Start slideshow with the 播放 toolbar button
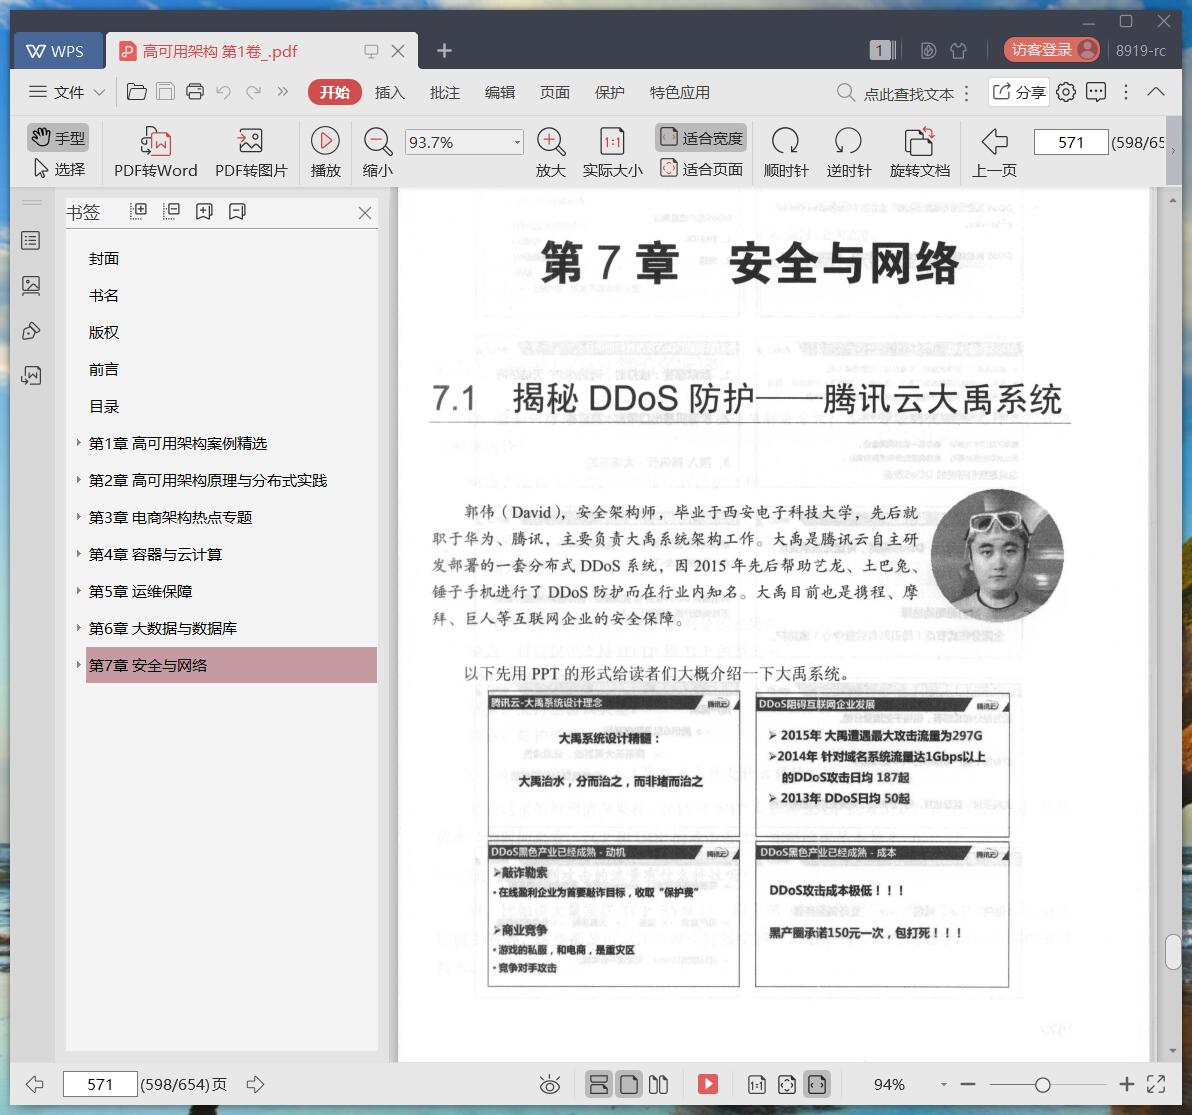1192x1115 pixels. [x=325, y=152]
